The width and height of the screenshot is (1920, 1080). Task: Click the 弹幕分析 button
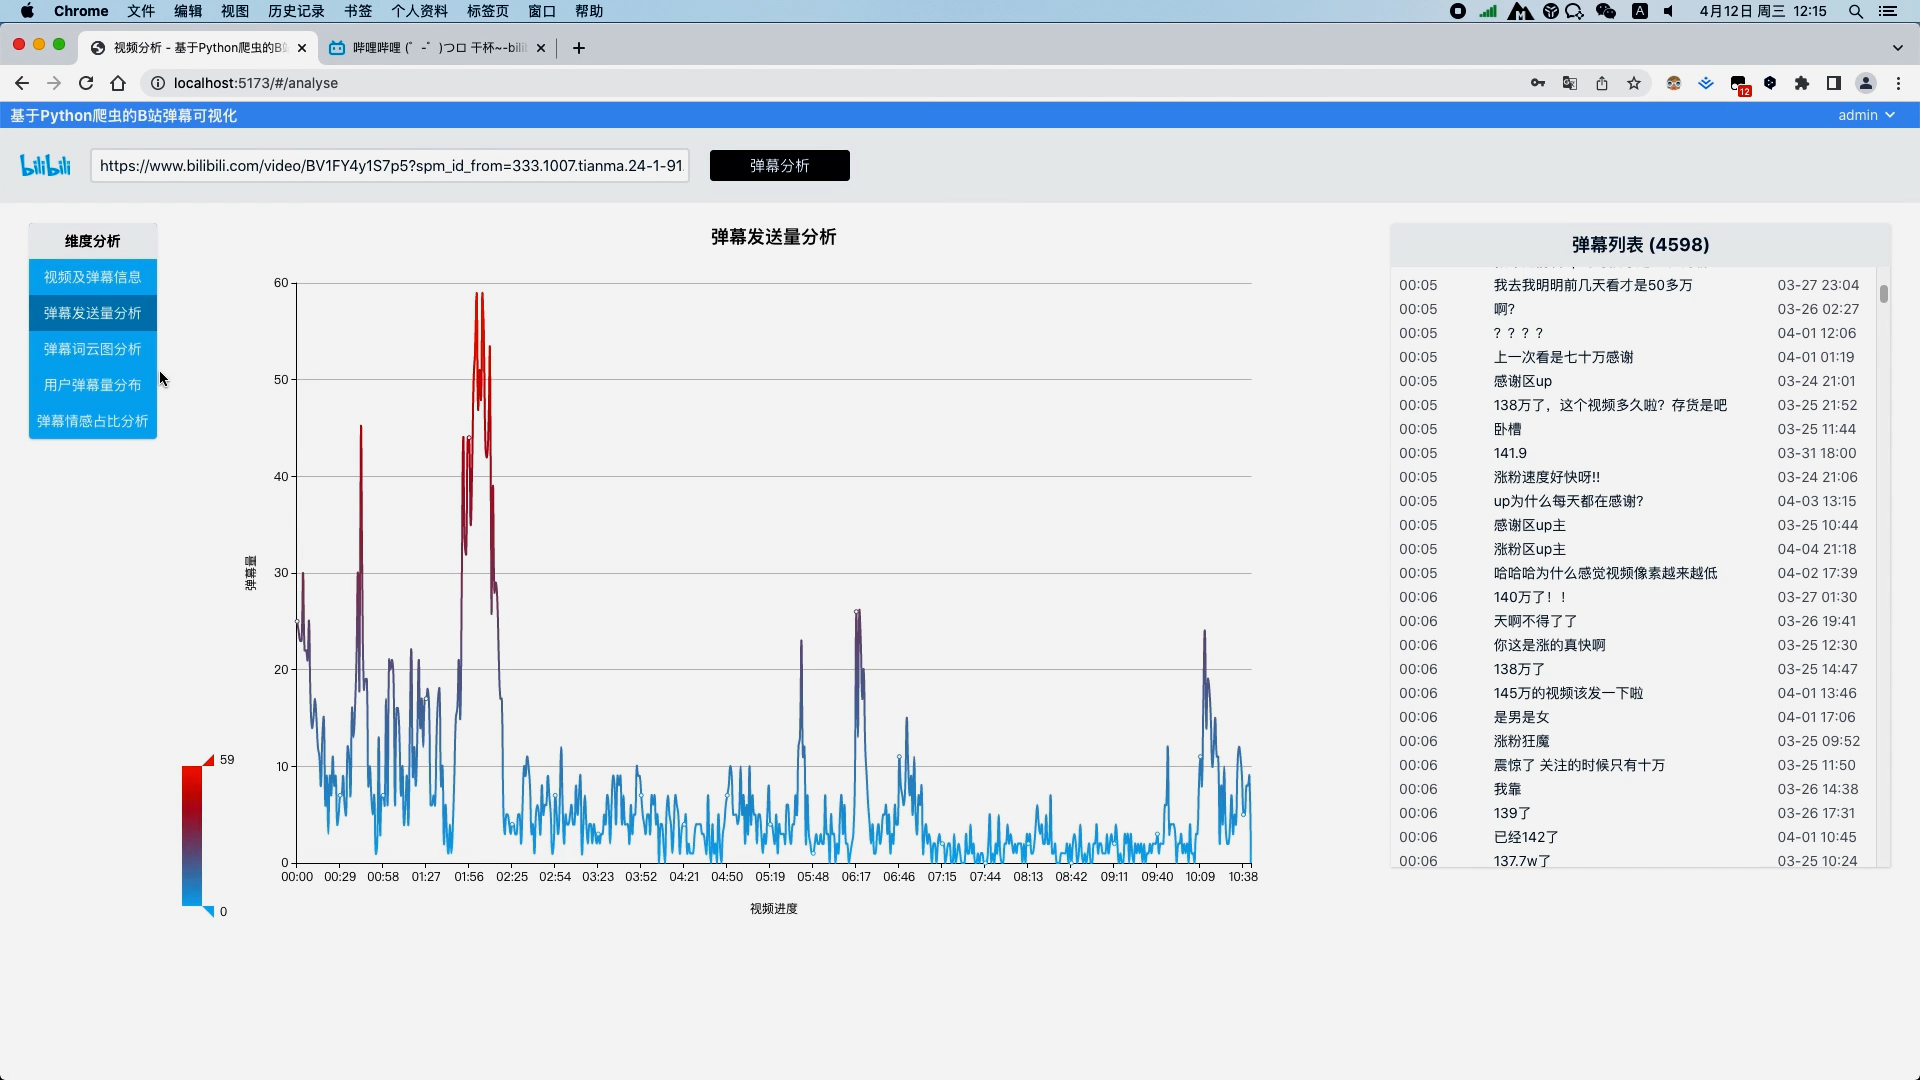pos(779,165)
